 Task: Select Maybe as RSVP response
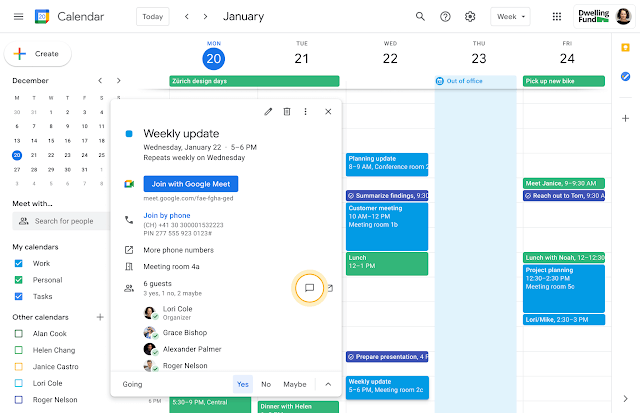coord(294,384)
